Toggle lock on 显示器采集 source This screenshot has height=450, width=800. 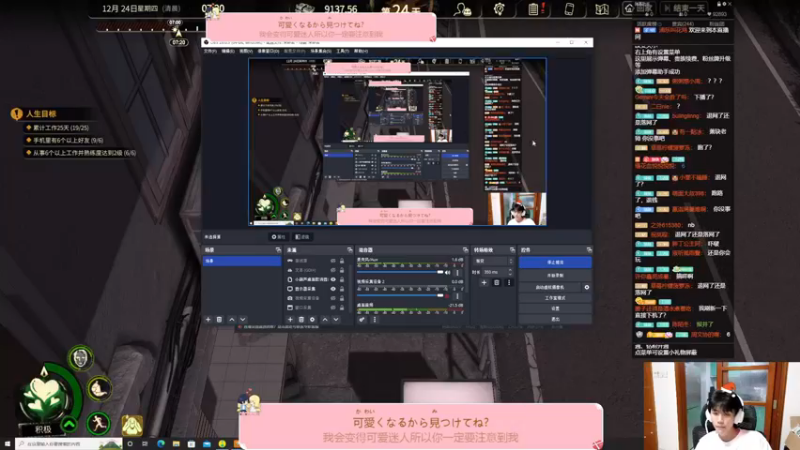tap(342, 289)
